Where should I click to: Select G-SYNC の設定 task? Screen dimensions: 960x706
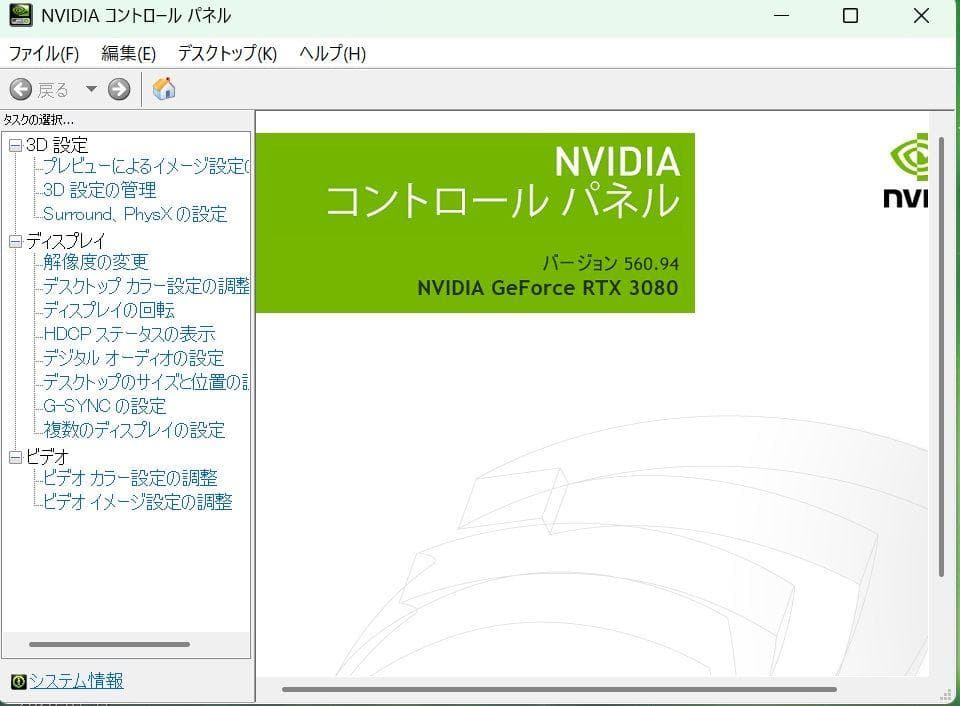105,405
